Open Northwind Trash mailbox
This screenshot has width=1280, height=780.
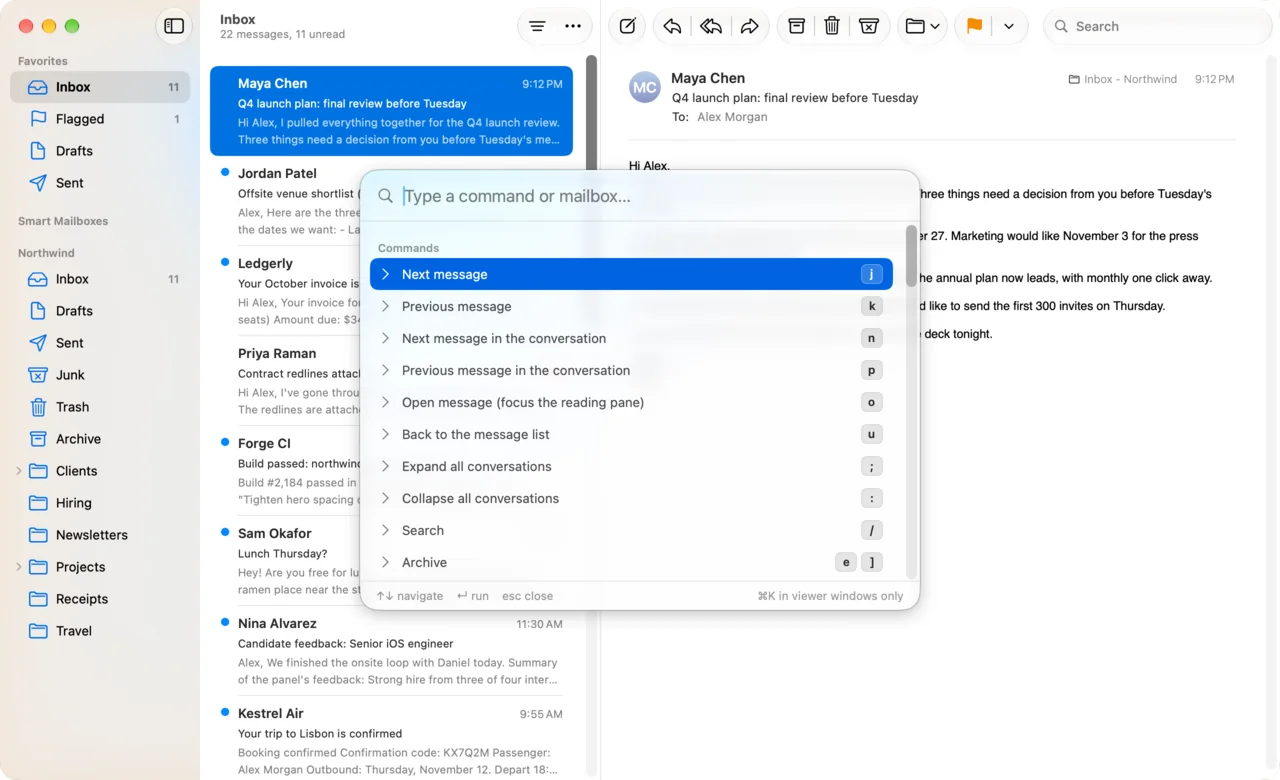click(x=100, y=407)
